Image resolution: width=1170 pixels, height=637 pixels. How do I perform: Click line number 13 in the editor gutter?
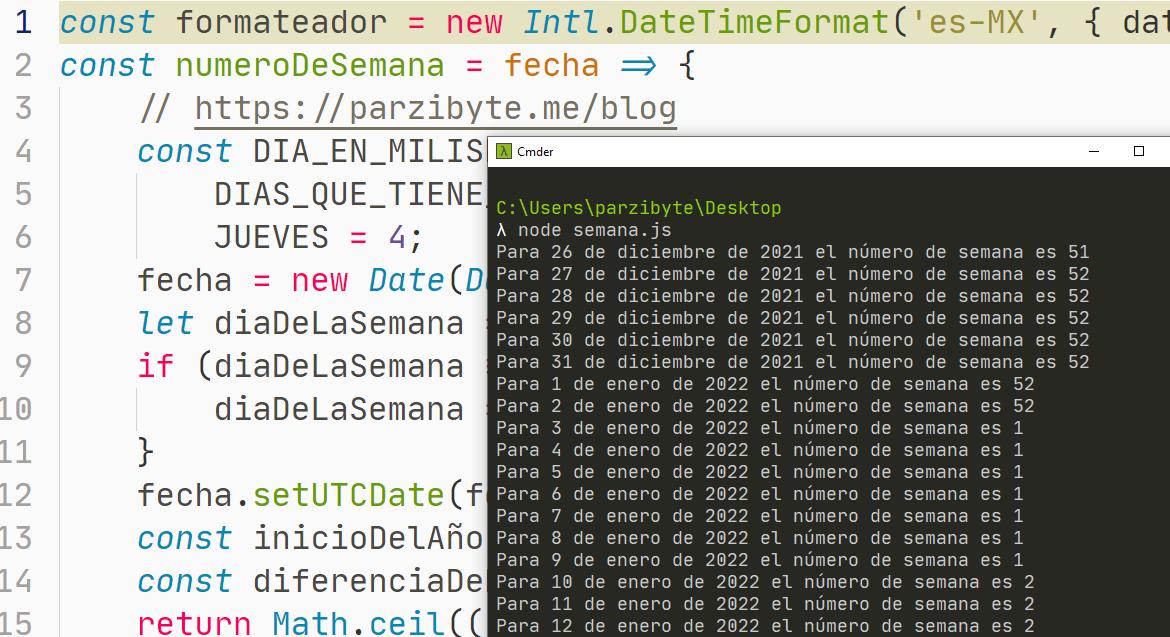click(16, 539)
